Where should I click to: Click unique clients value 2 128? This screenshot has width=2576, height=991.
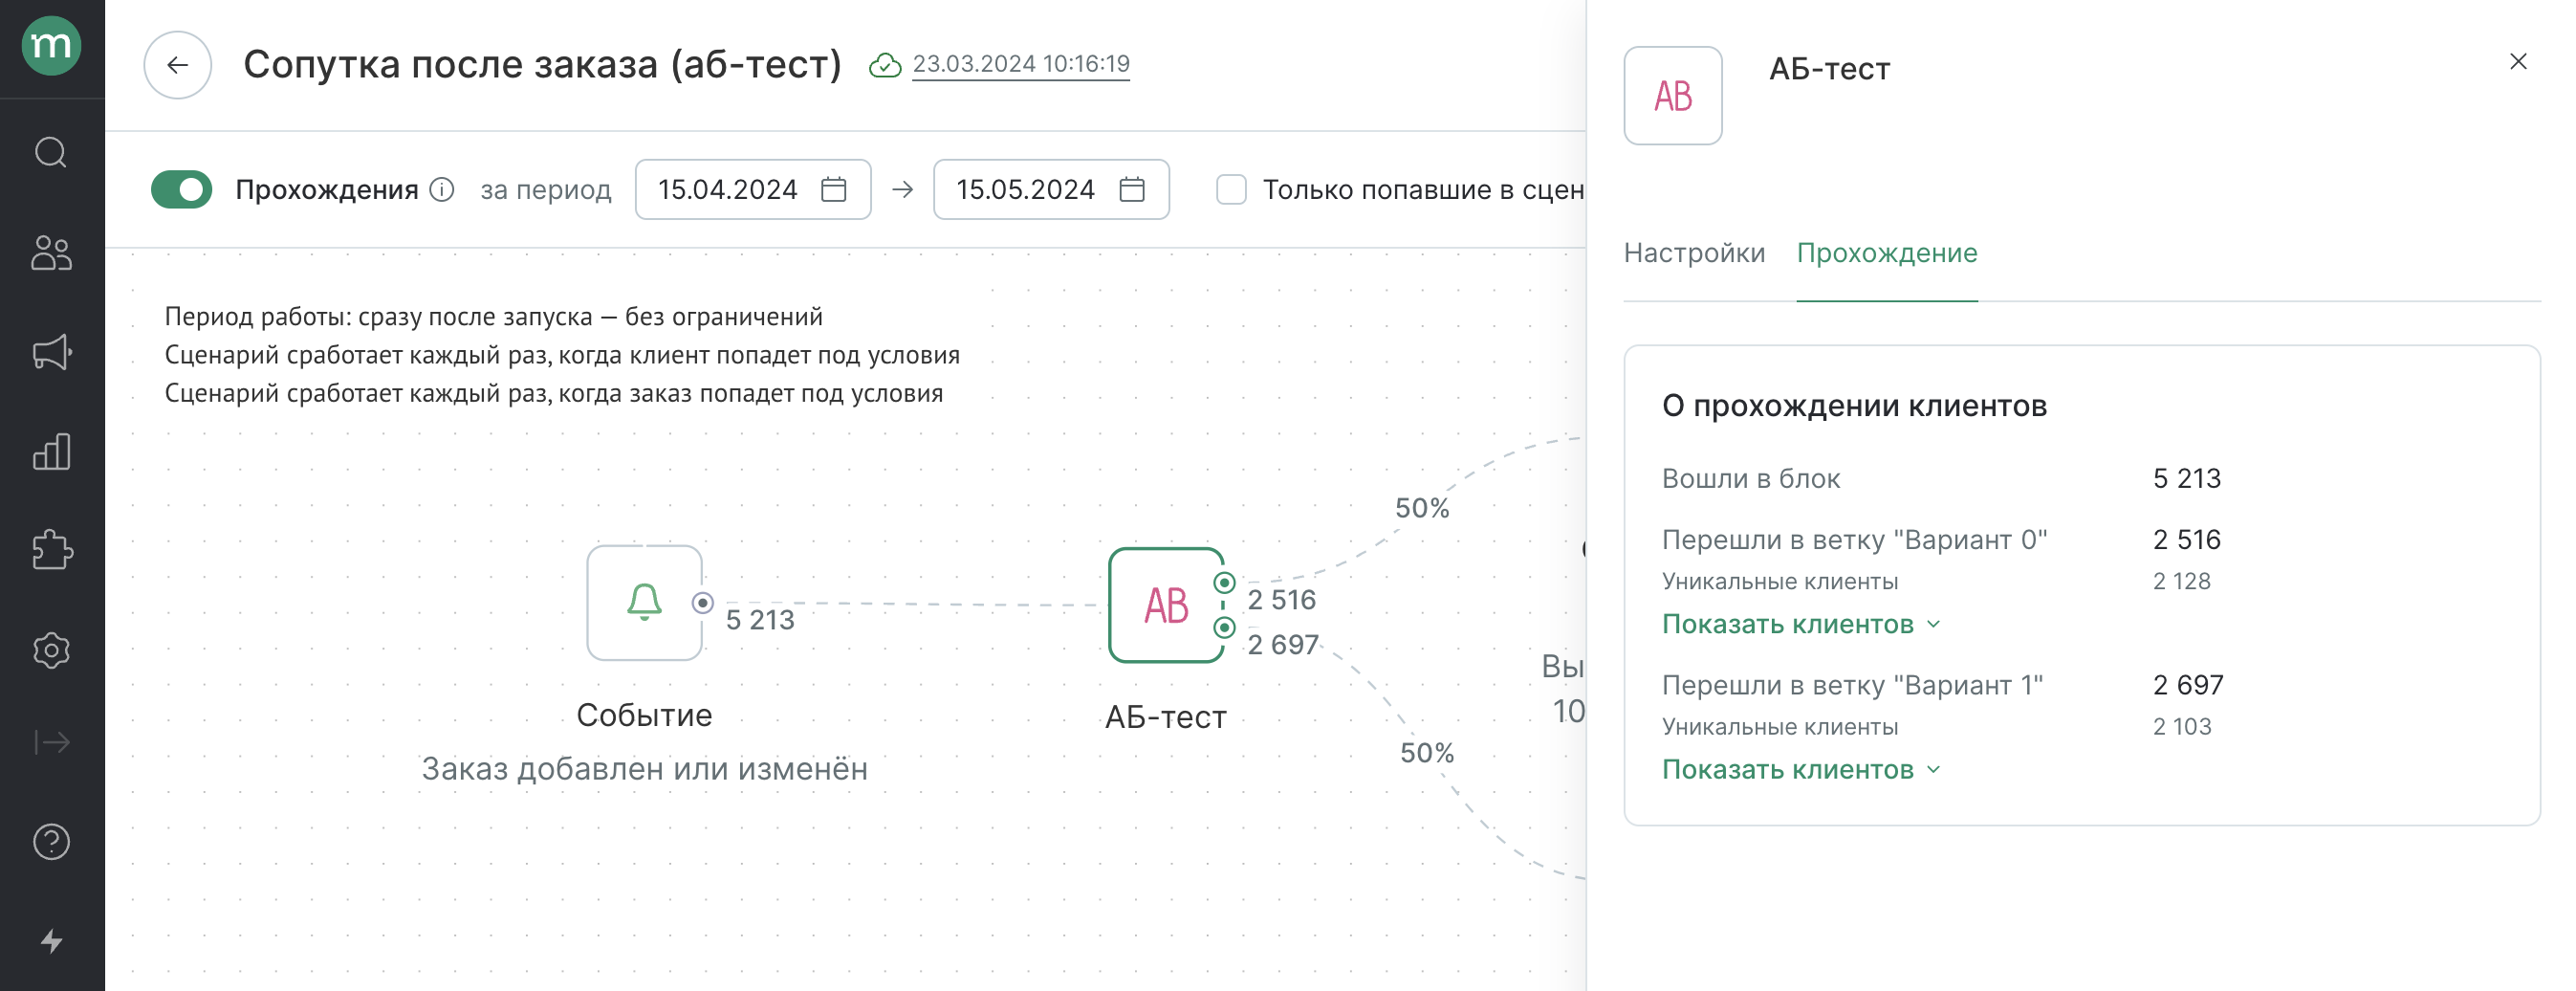click(2182, 581)
